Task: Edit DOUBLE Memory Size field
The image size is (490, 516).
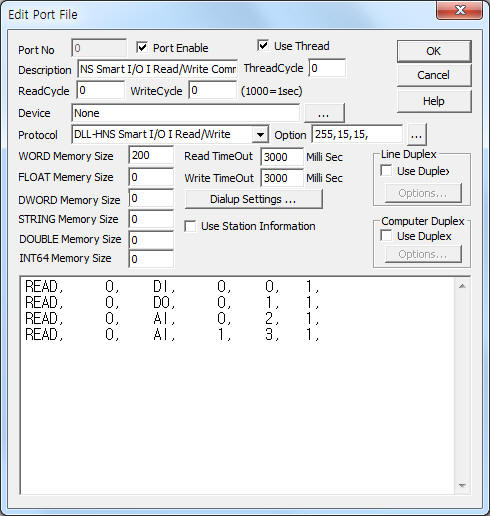Action: click(x=151, y=240)
